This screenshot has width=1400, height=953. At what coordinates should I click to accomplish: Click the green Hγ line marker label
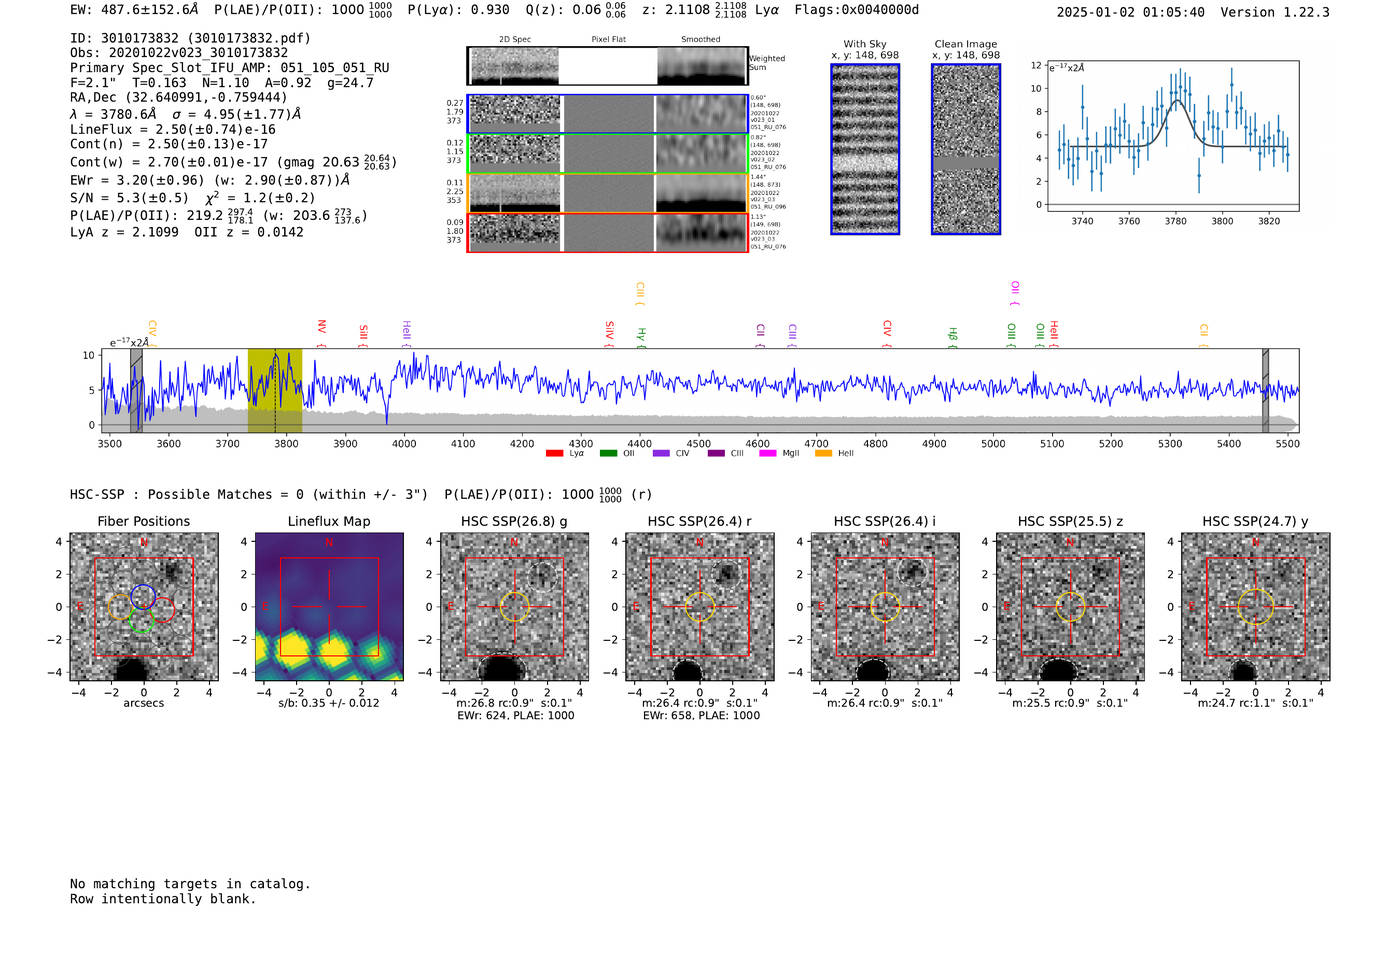click(641, 337)
